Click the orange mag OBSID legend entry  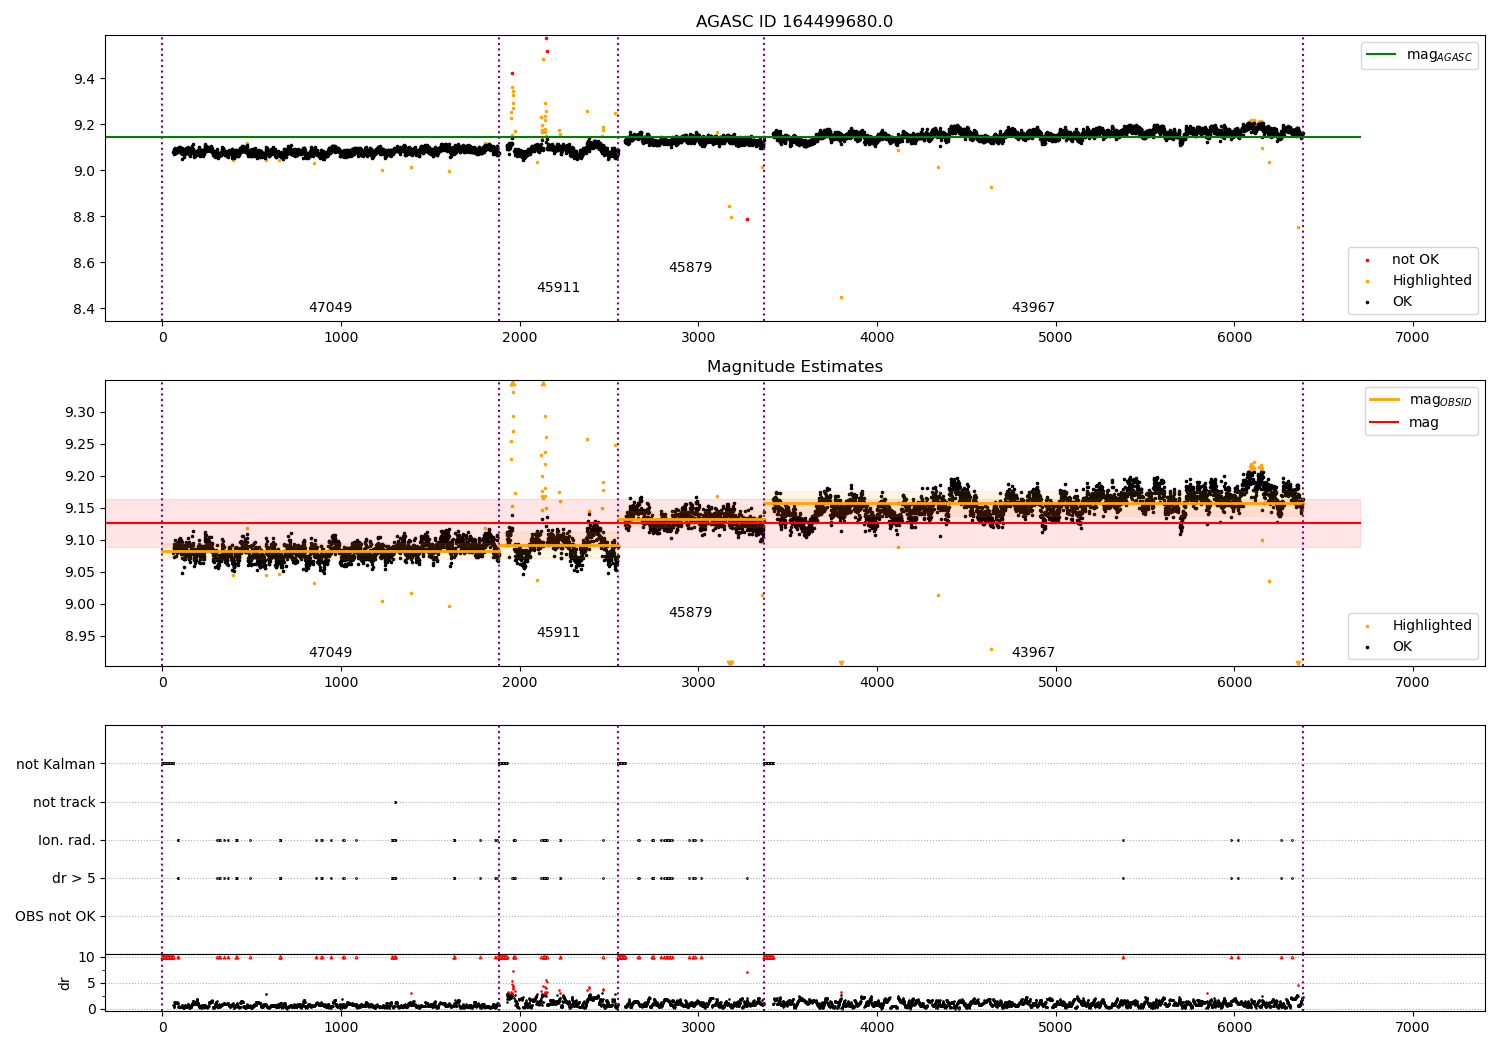(x=1419, y=400)
